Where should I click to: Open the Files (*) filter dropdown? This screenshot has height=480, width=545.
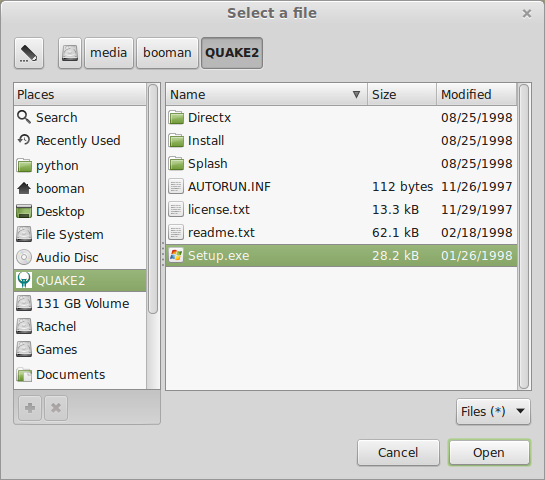point(494,412)
